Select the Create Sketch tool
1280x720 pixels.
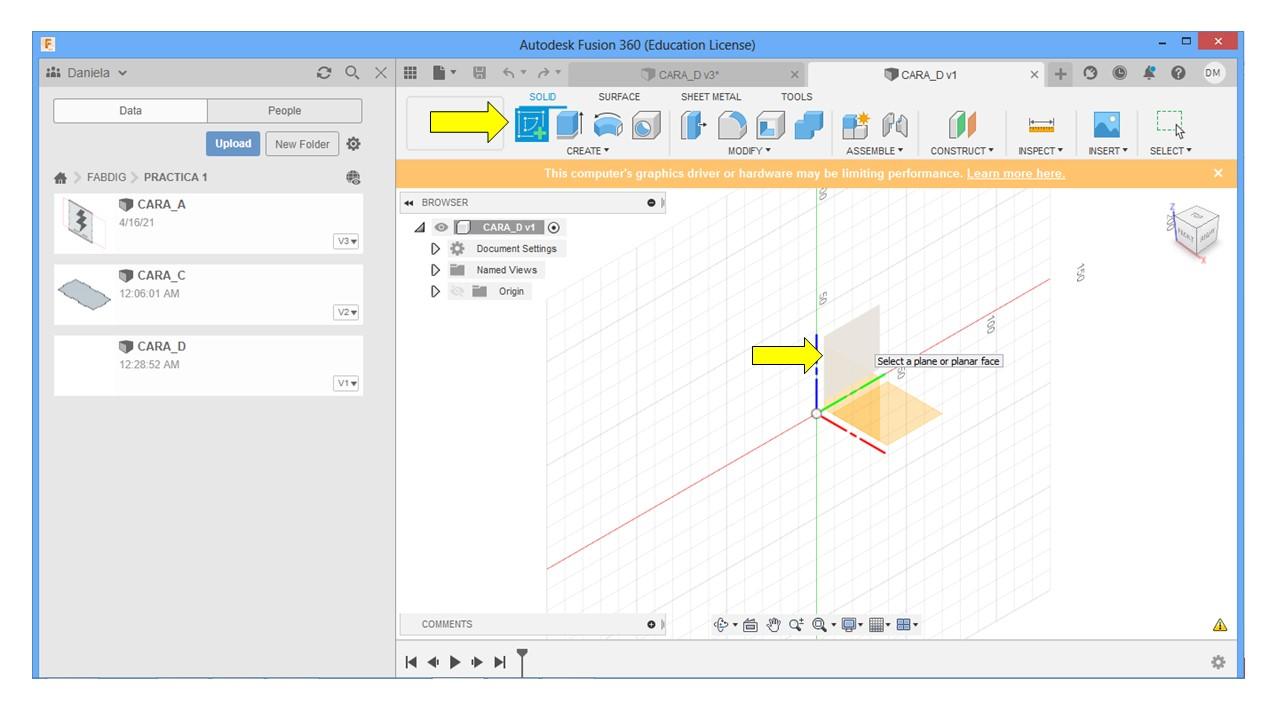[x=532, y=125]
